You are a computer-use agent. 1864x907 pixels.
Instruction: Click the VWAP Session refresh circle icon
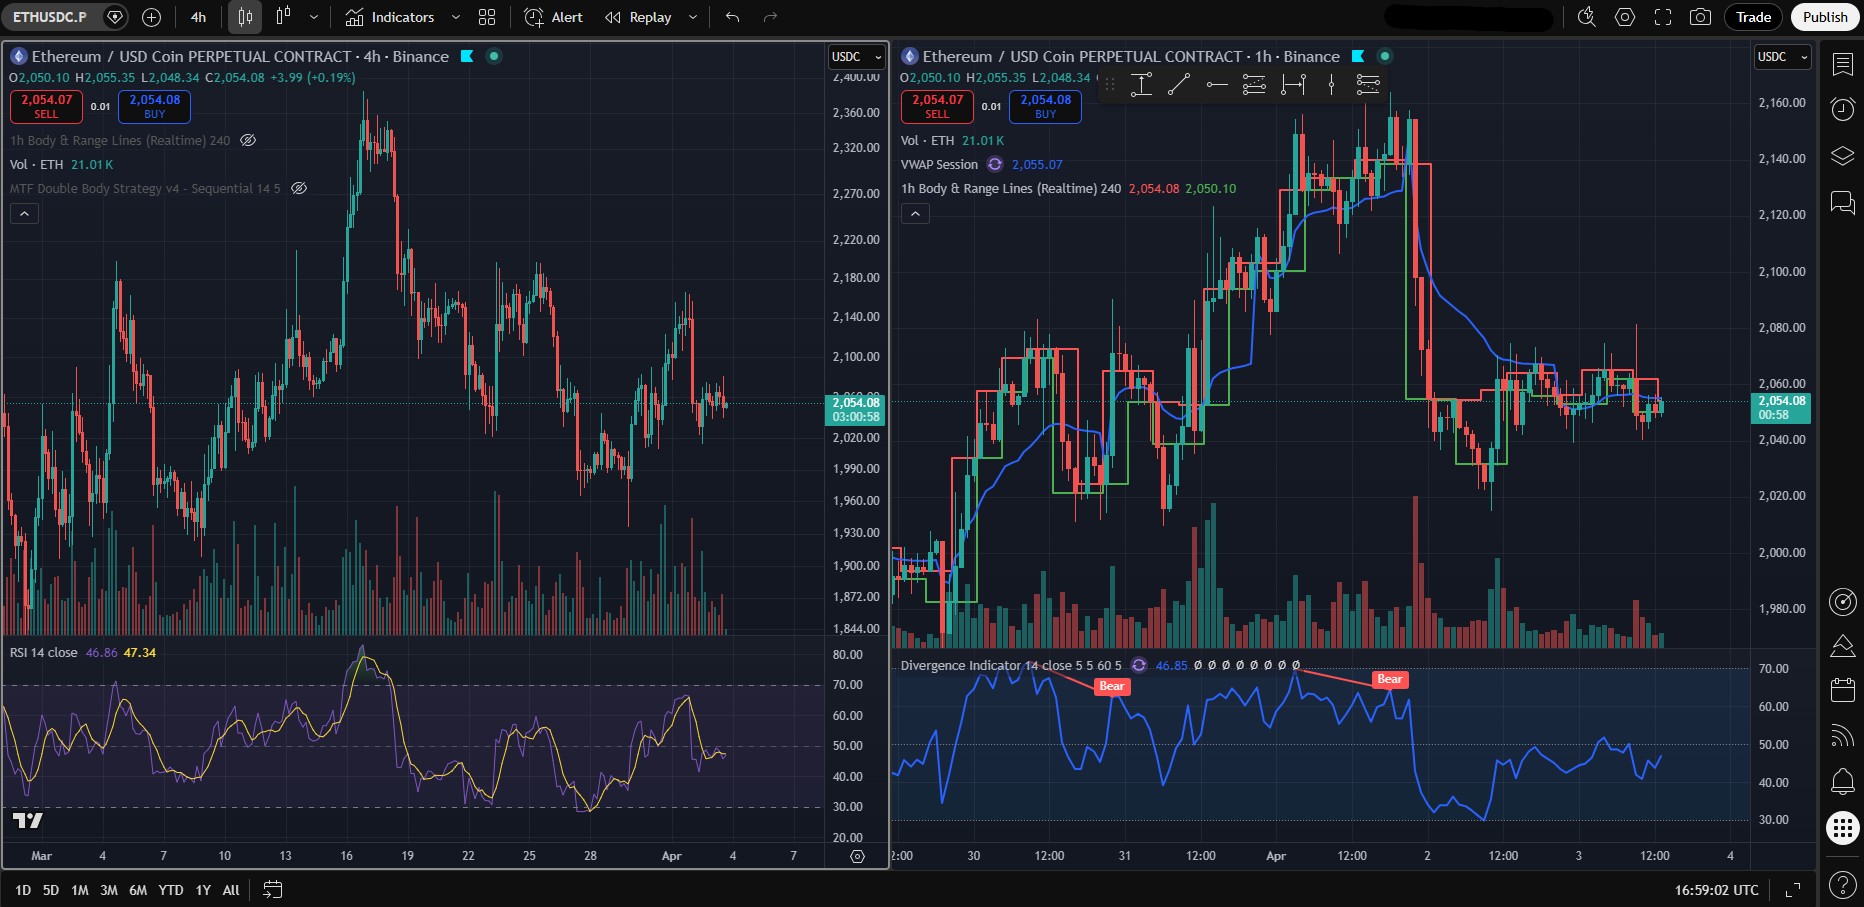[994, 164]
